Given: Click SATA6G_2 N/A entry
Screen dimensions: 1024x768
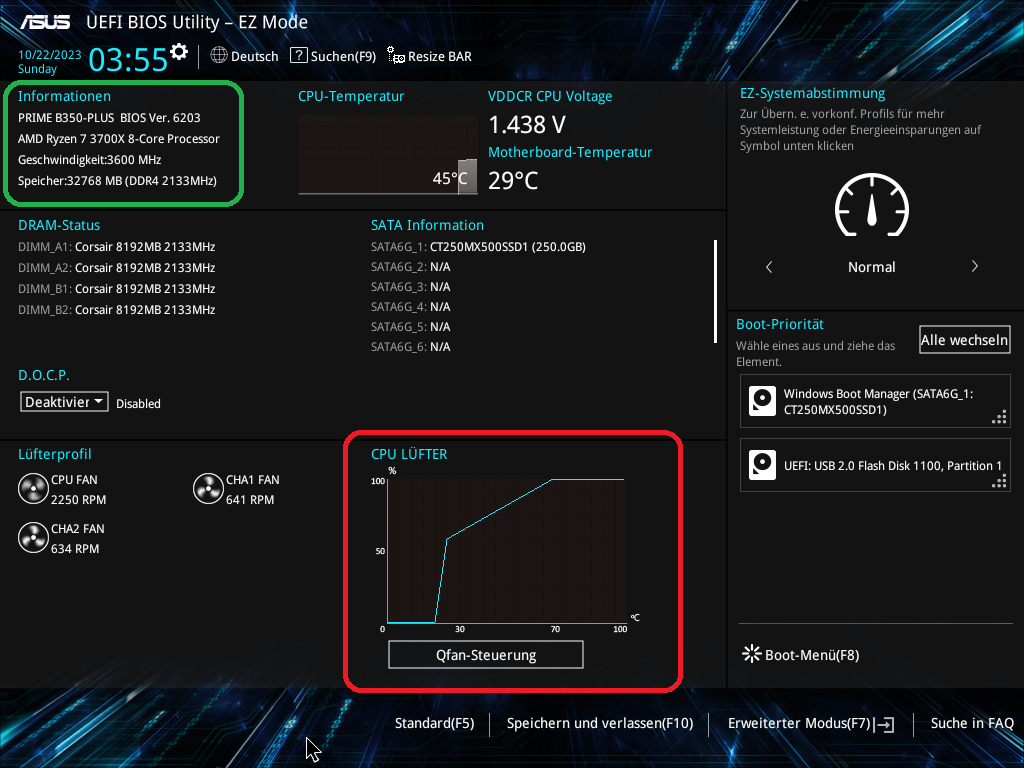Looking at the screenshot, I should [x=411, y=267].
